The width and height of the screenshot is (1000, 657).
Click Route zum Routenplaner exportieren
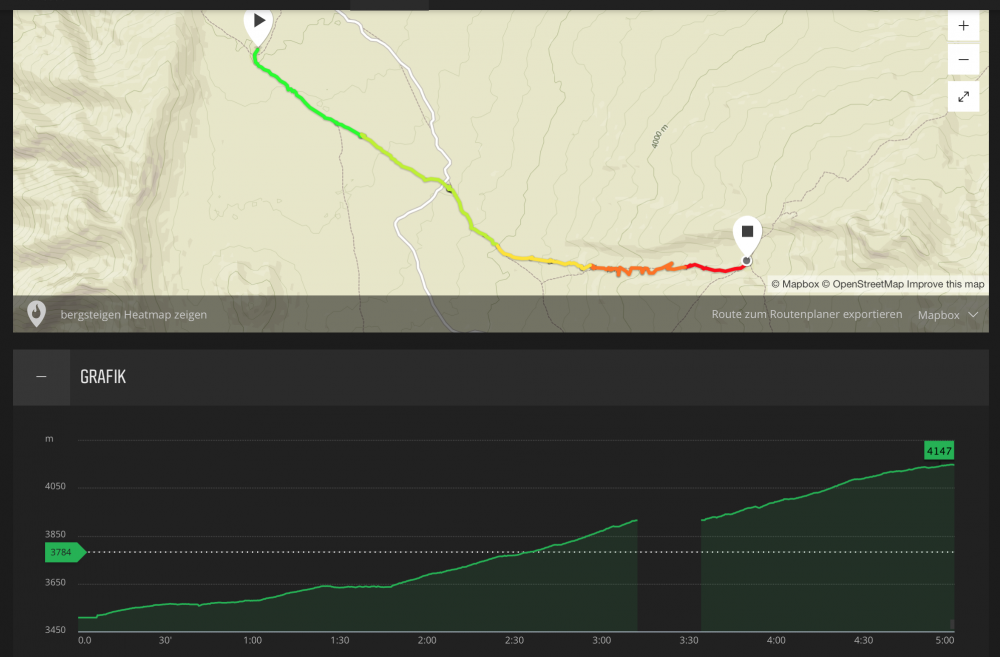tap(806, 314)
